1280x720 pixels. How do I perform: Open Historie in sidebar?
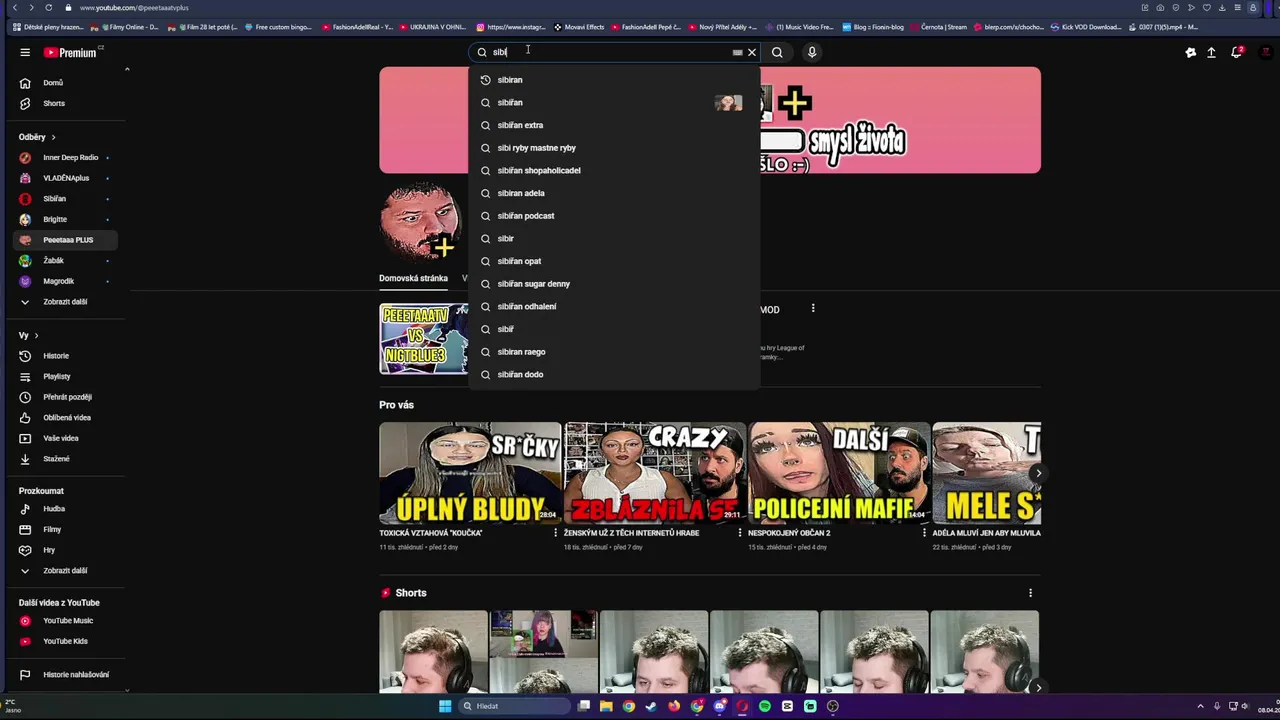66,356
